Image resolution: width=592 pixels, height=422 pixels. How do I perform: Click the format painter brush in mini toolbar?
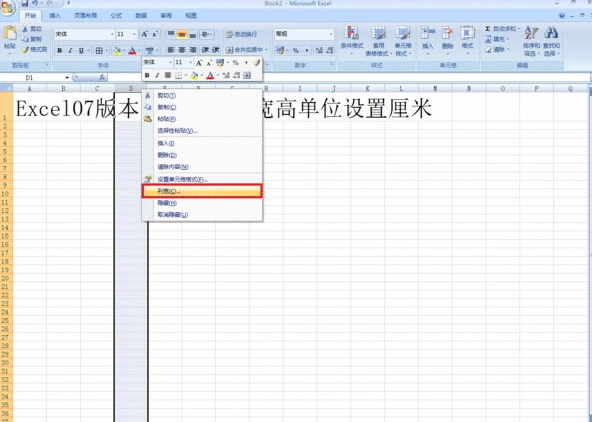[256, 62]
